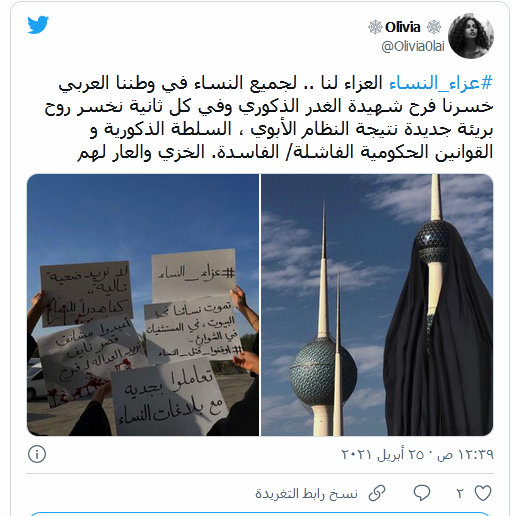Click the info circle icon
Viewport: 512px width, 516px height.
[37, 454]
